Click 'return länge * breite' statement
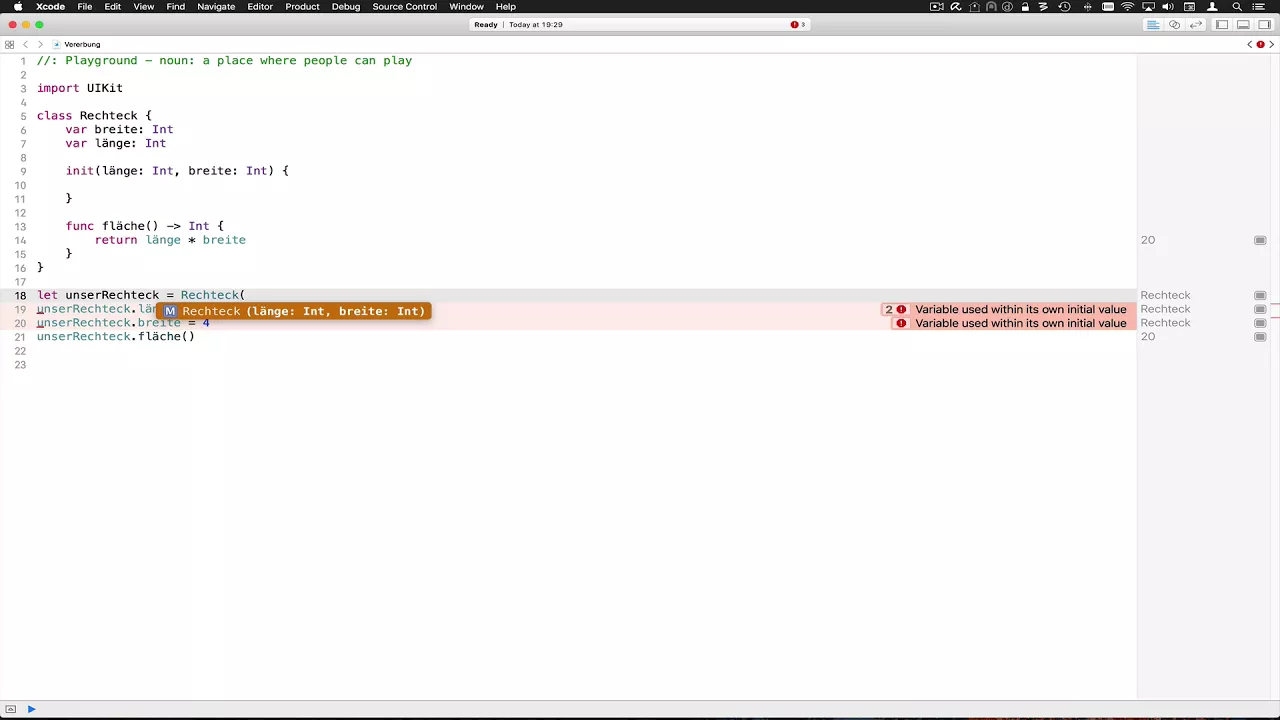Image resolution: width=1280 pixels, height=720 pixels. tap(170, 240)
